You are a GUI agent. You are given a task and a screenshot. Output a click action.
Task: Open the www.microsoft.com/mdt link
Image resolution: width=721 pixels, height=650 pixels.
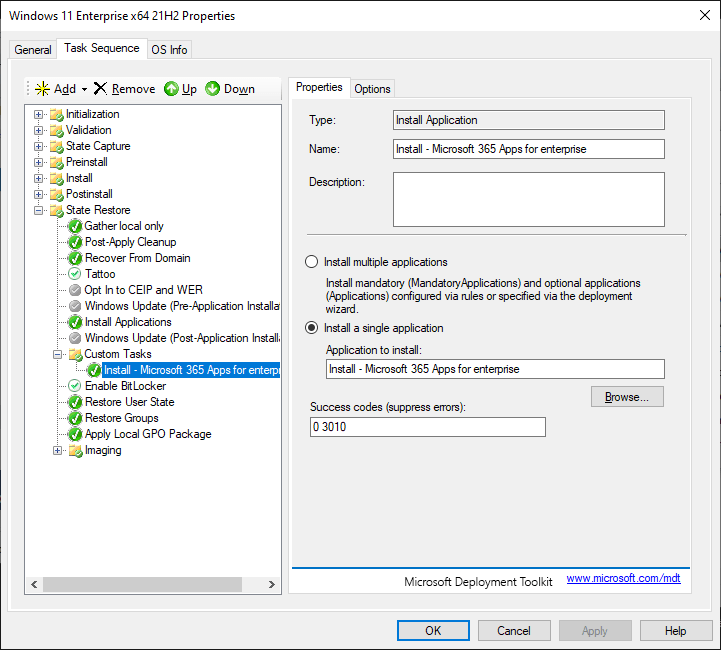point(623,578)
